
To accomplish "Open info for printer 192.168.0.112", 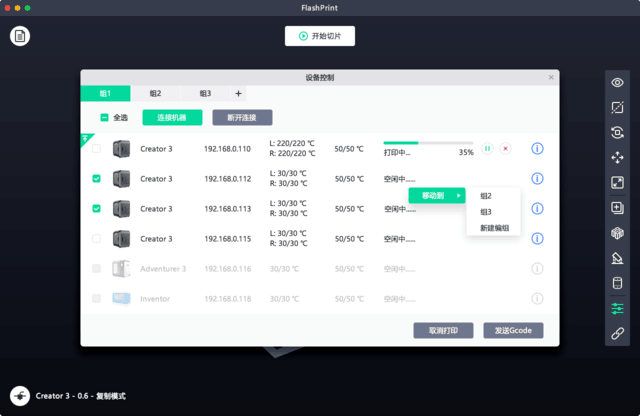I will (537, 178).
